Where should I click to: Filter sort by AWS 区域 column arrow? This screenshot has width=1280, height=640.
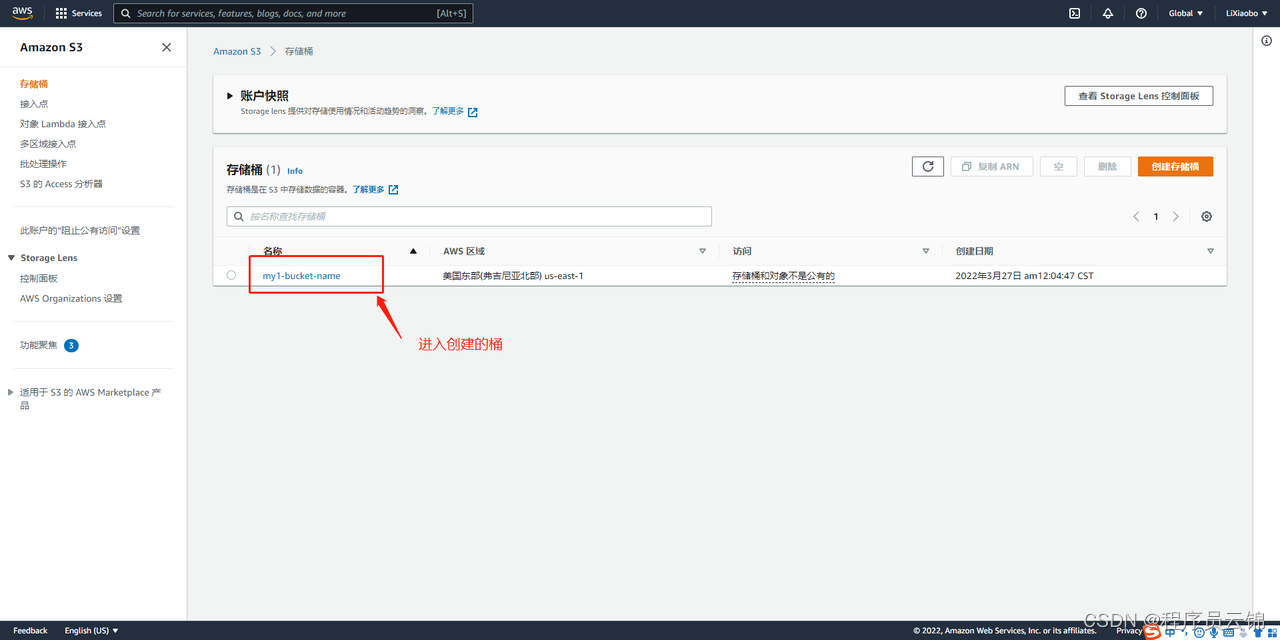[702, 251]
